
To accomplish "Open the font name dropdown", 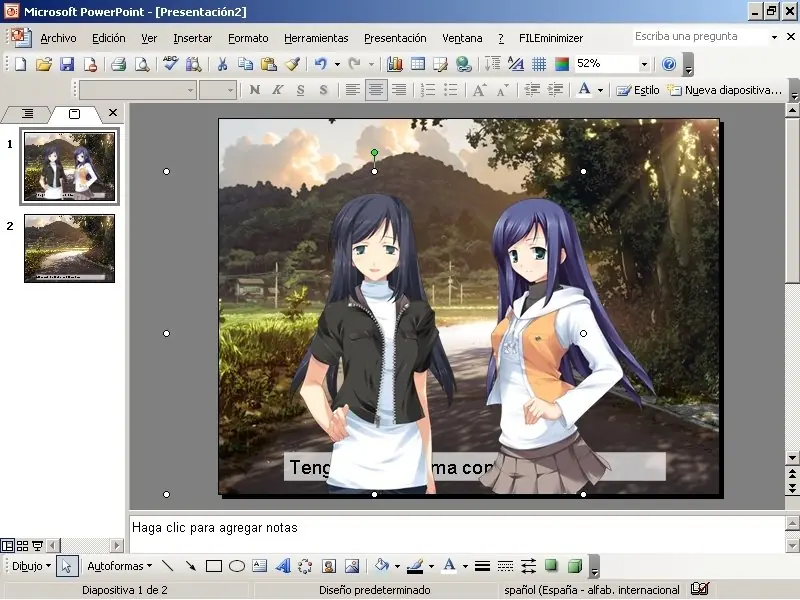I will click(190, 90).
